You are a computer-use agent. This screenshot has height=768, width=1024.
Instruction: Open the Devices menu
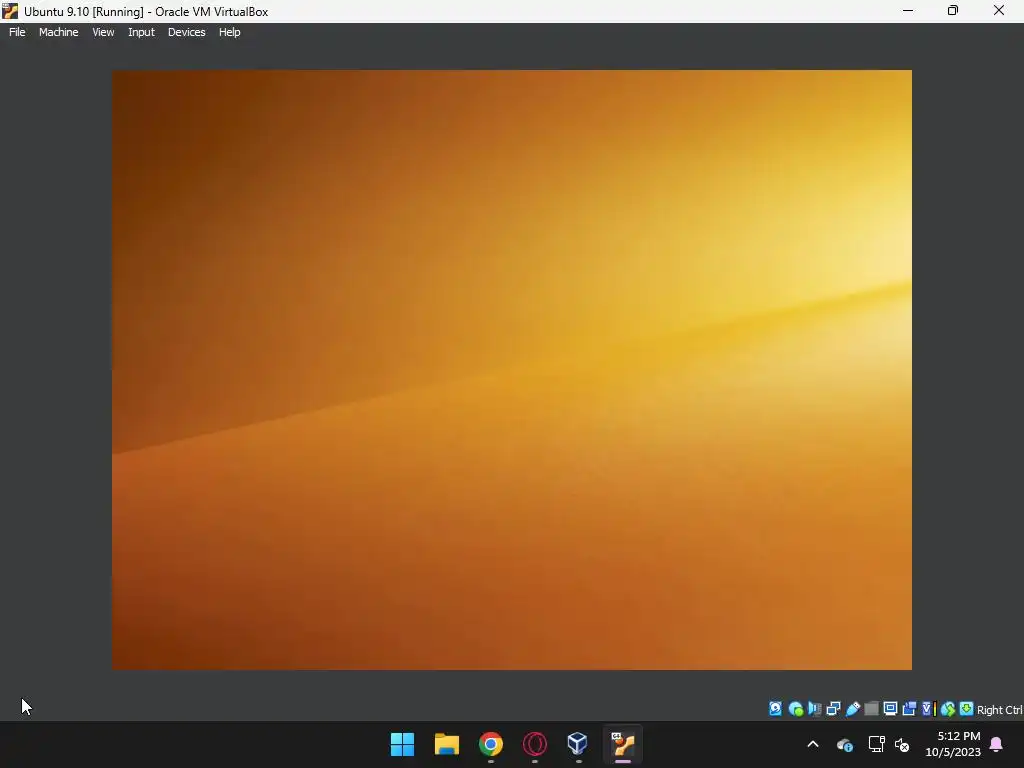click(x=186, y=32)
